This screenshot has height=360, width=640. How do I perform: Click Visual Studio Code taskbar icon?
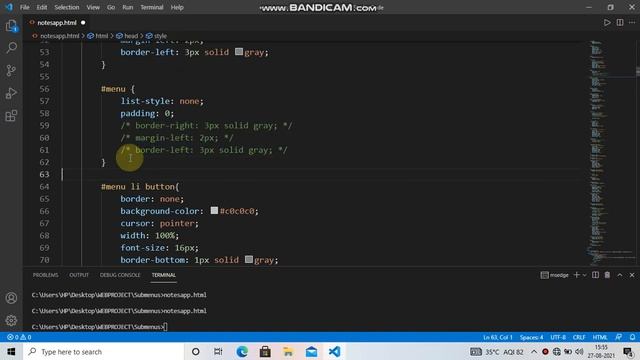(x=334, y=351)
